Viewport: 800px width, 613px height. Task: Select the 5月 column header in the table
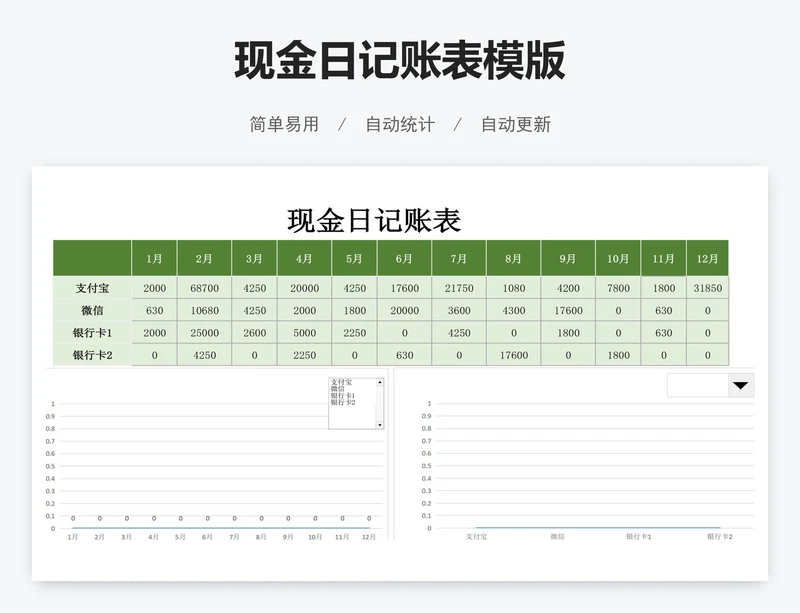pos(354,259)
